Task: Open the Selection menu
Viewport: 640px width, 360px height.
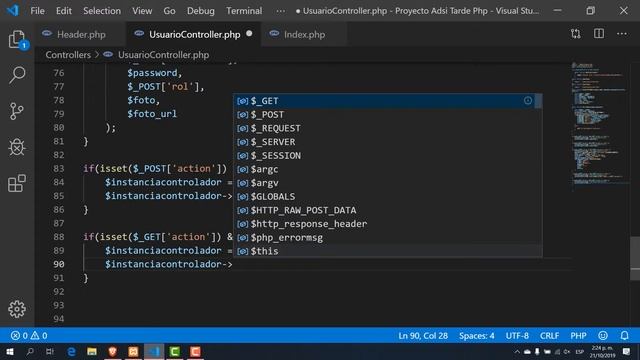Action: [x=102, y=11]
